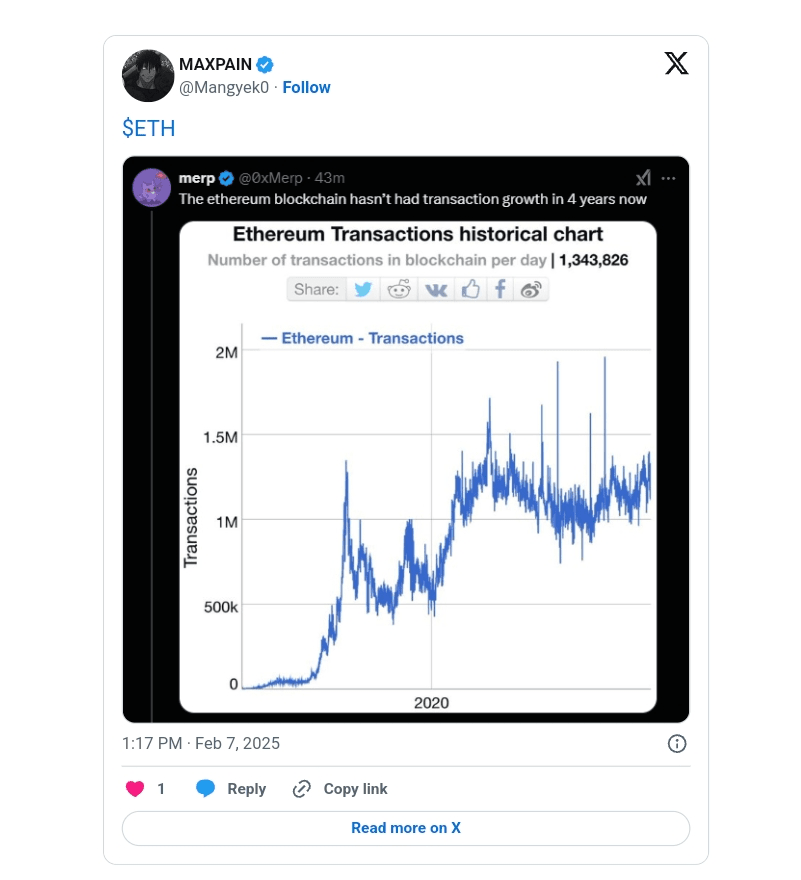This screenshot has width=801, height=880.
Task: Click the X logo in the top corner
Action: pyautogui.click(x=676, y=64)
